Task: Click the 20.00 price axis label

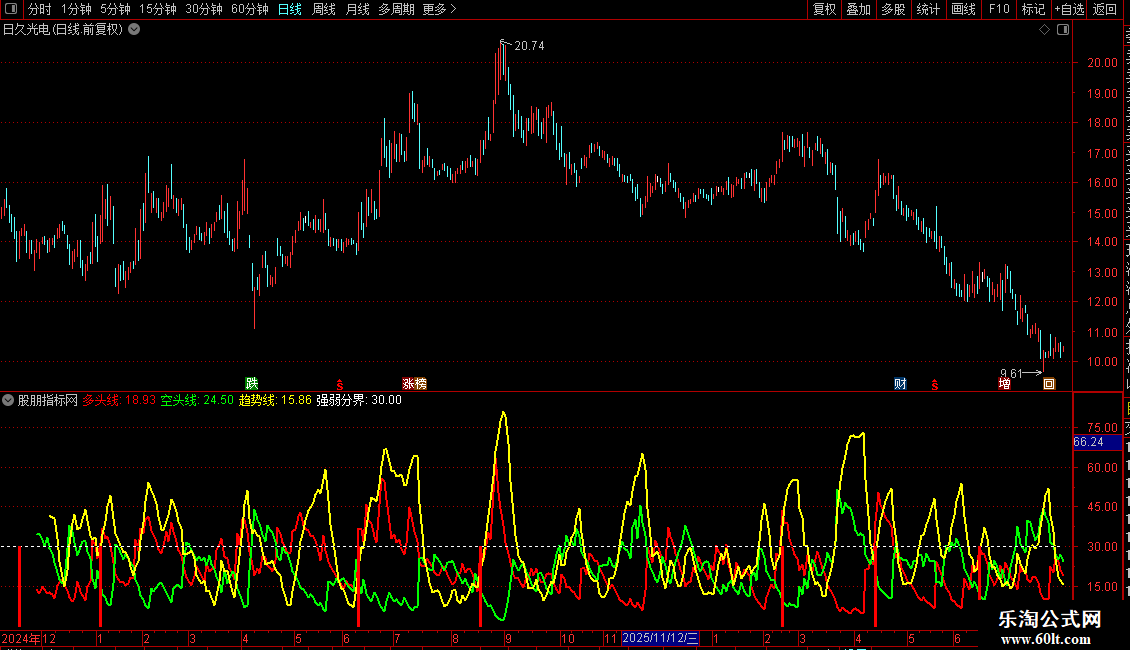Action: click(x=1103, y=63)
